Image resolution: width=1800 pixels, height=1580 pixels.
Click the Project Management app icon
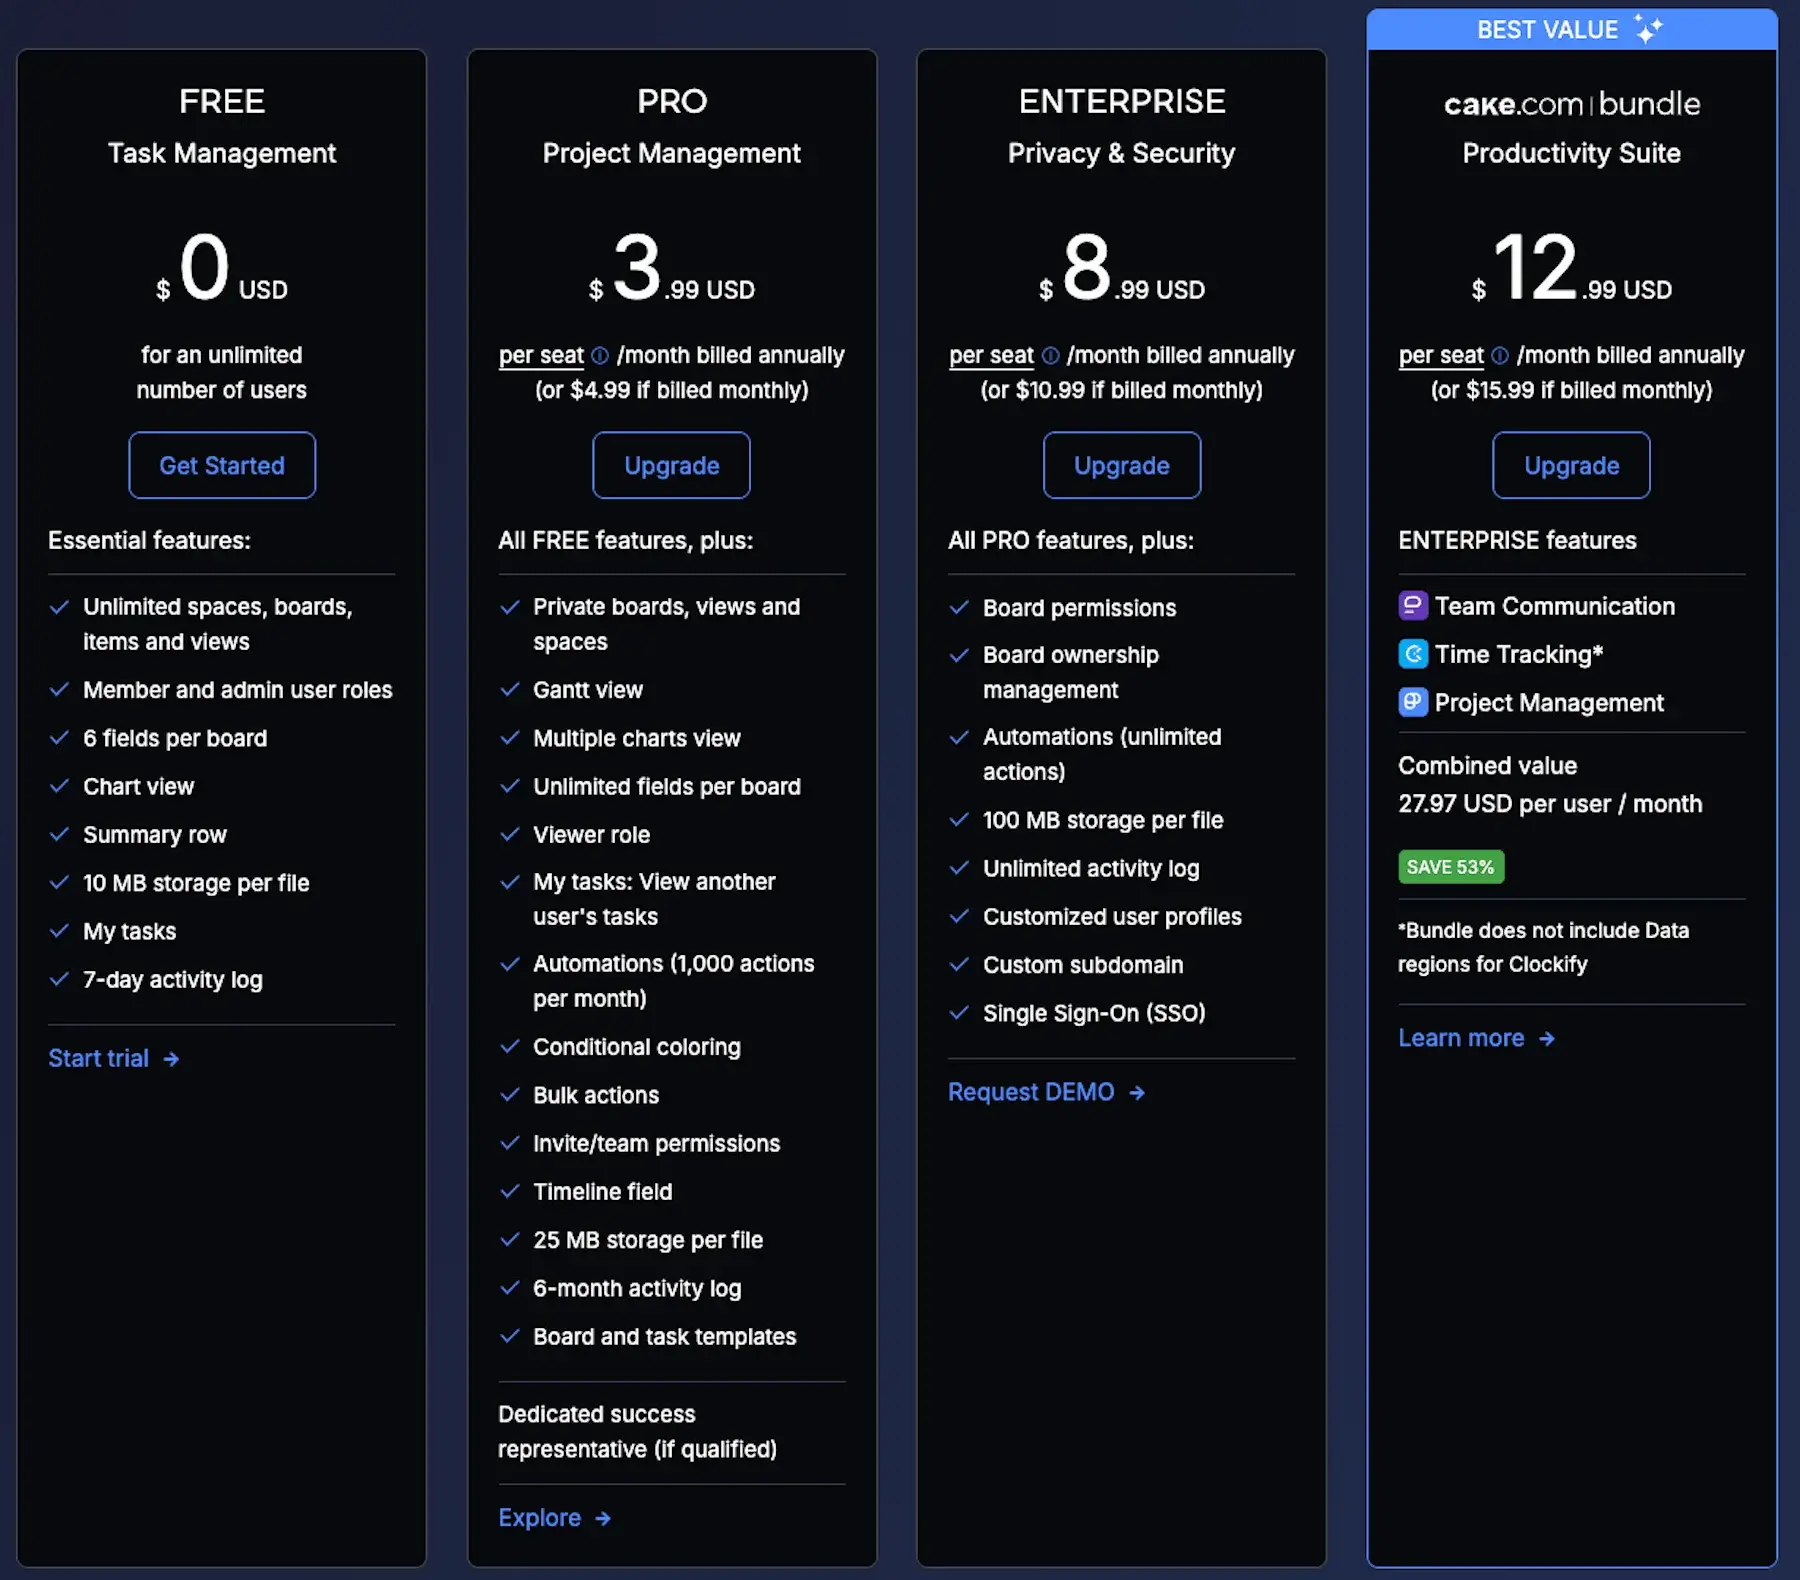point(1413,702)
